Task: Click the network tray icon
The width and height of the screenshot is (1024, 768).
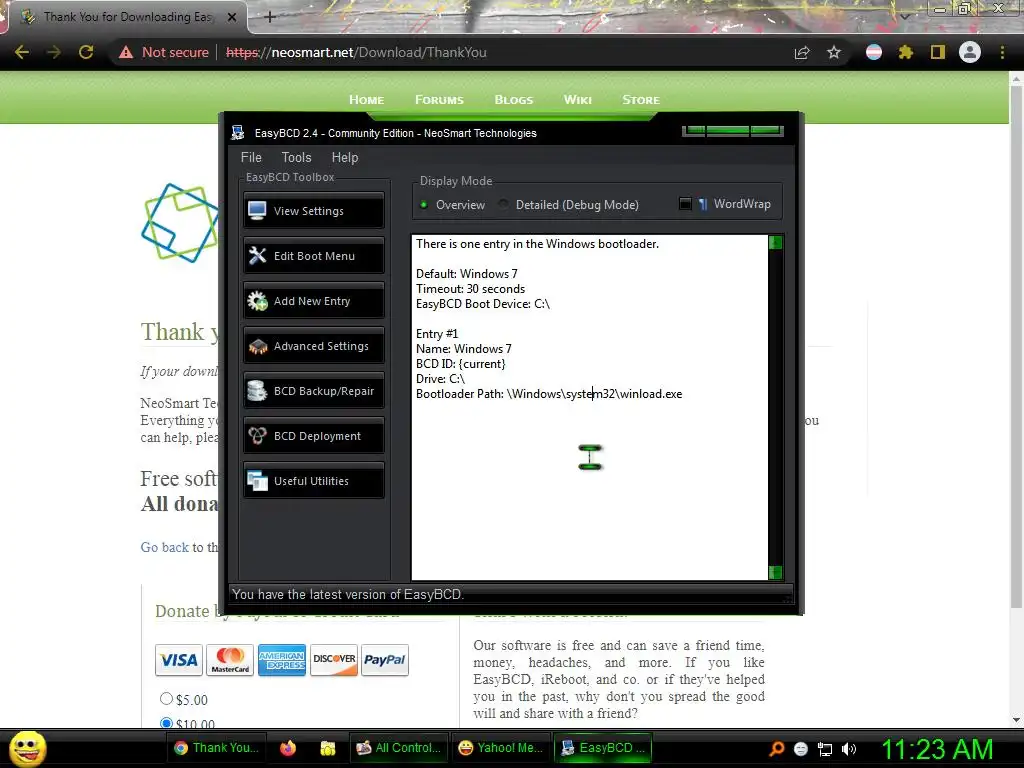Action: tap(825, 749)
